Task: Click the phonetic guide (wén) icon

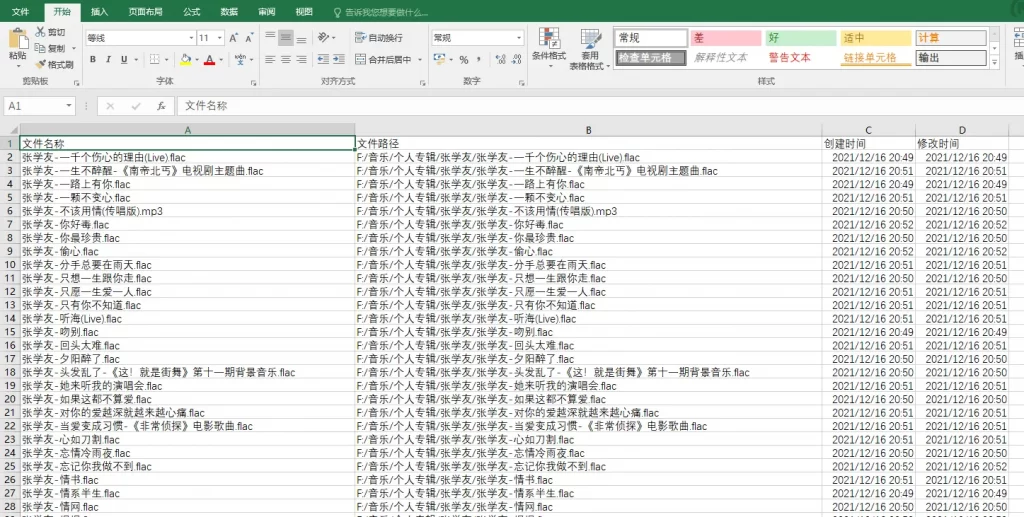Action: 240,59
